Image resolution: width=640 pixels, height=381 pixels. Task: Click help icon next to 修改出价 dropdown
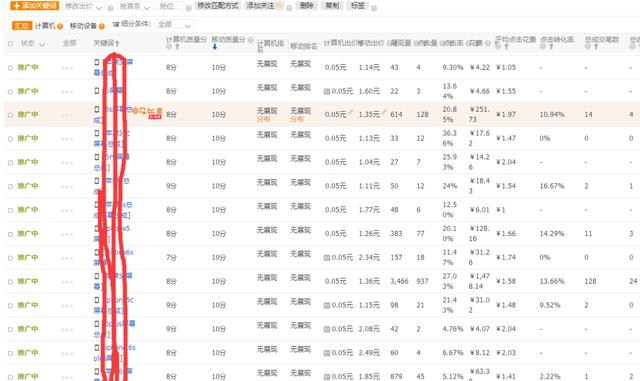[x=111, y=8]
